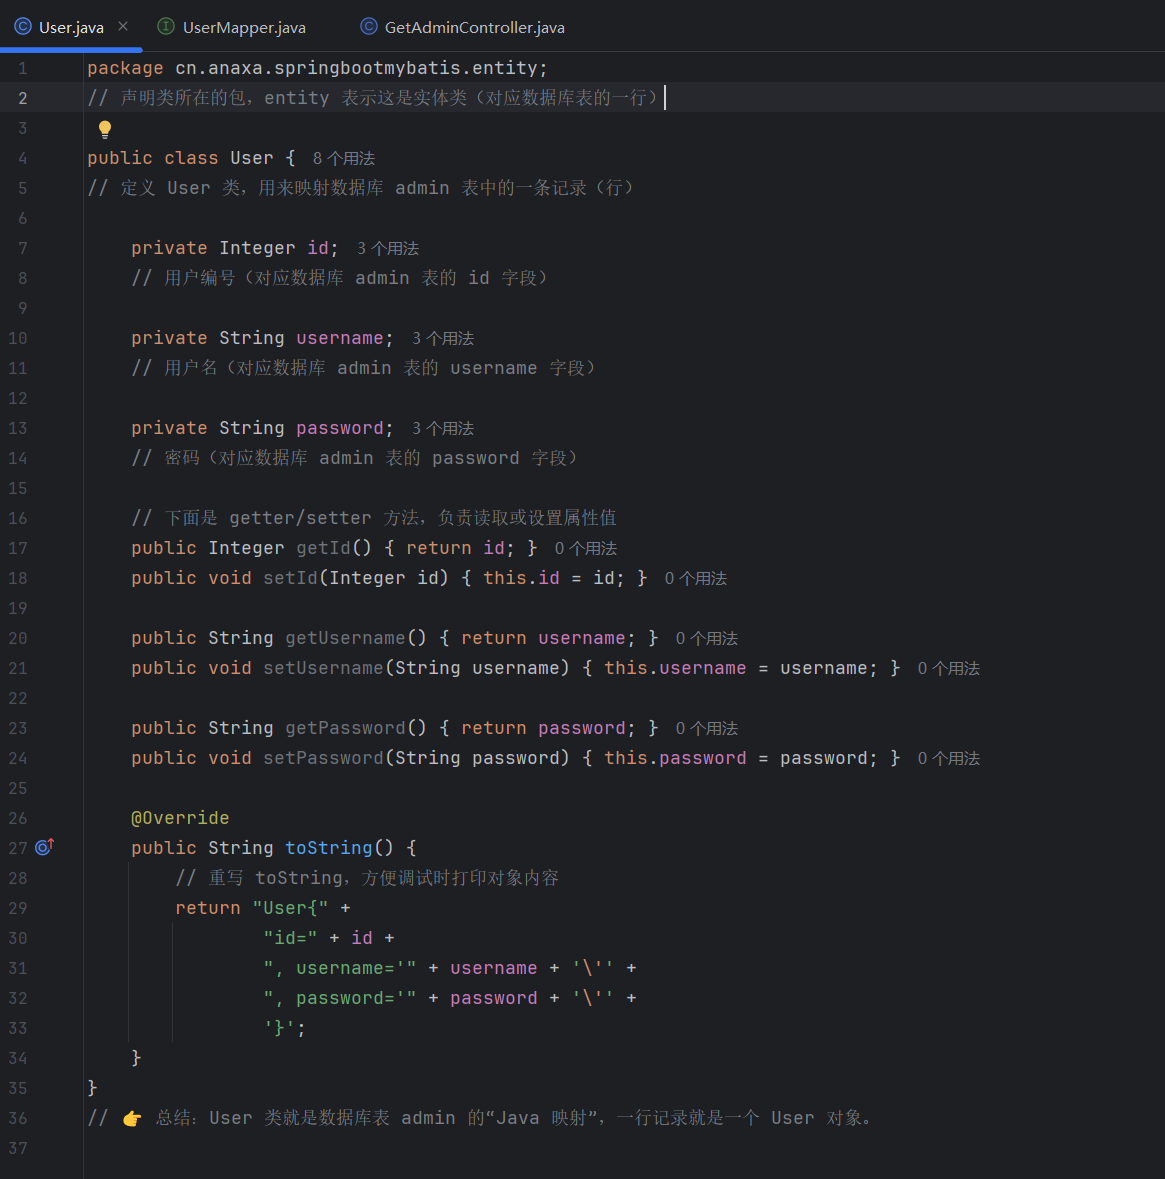Click the class icon on GetAdminController.java tab
This screenshot has width=1165, height=1179.
tap(369, 26)
